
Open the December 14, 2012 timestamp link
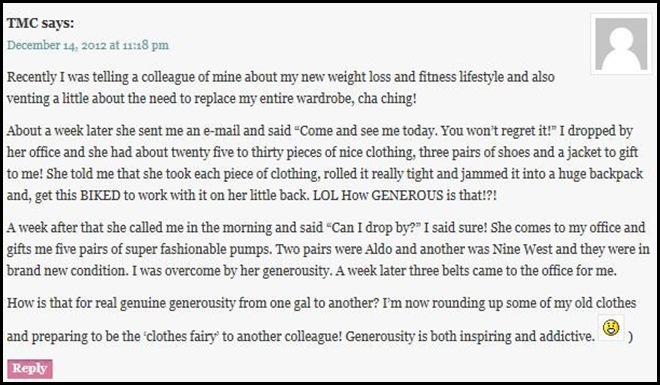(88, 45)
